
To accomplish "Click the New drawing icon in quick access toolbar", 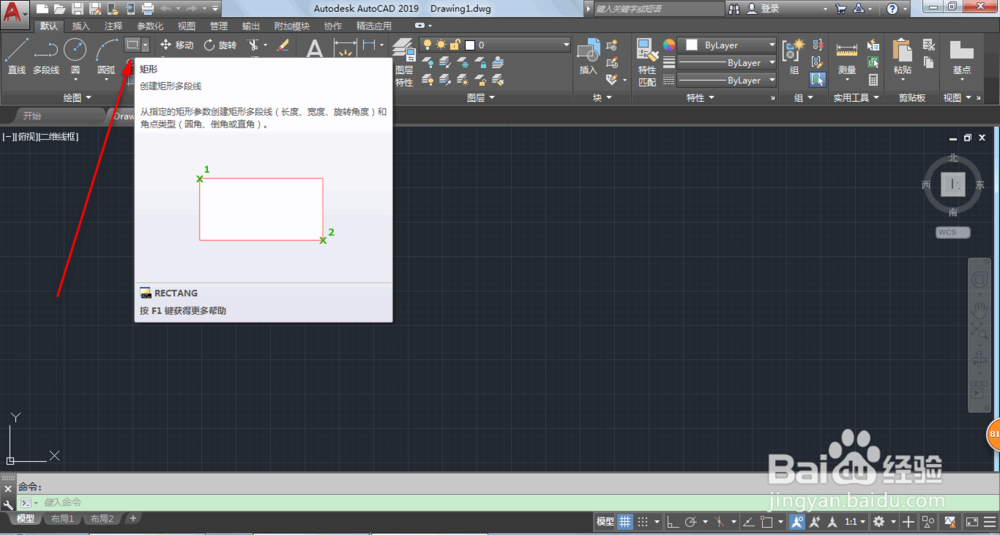I will point(42,8).
